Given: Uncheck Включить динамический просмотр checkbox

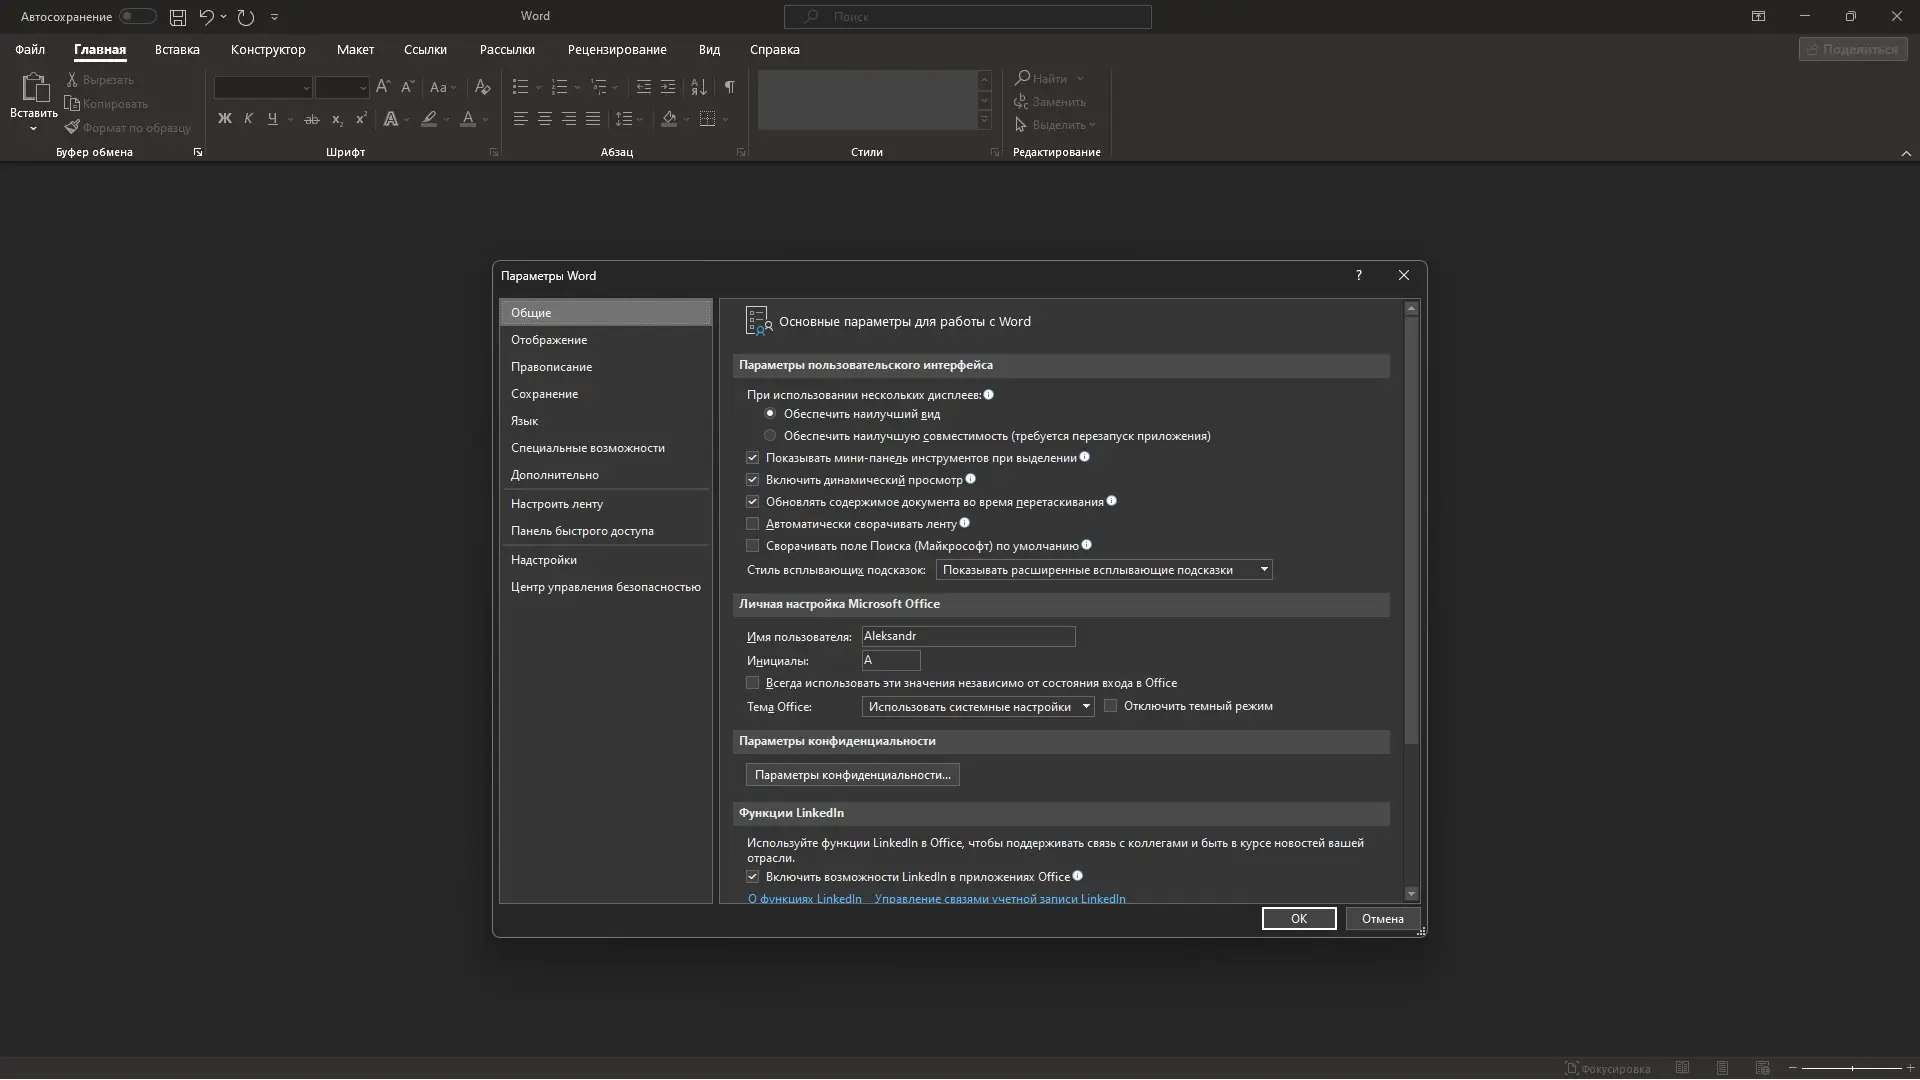Looking at the screenshot, I should (753, 480).
